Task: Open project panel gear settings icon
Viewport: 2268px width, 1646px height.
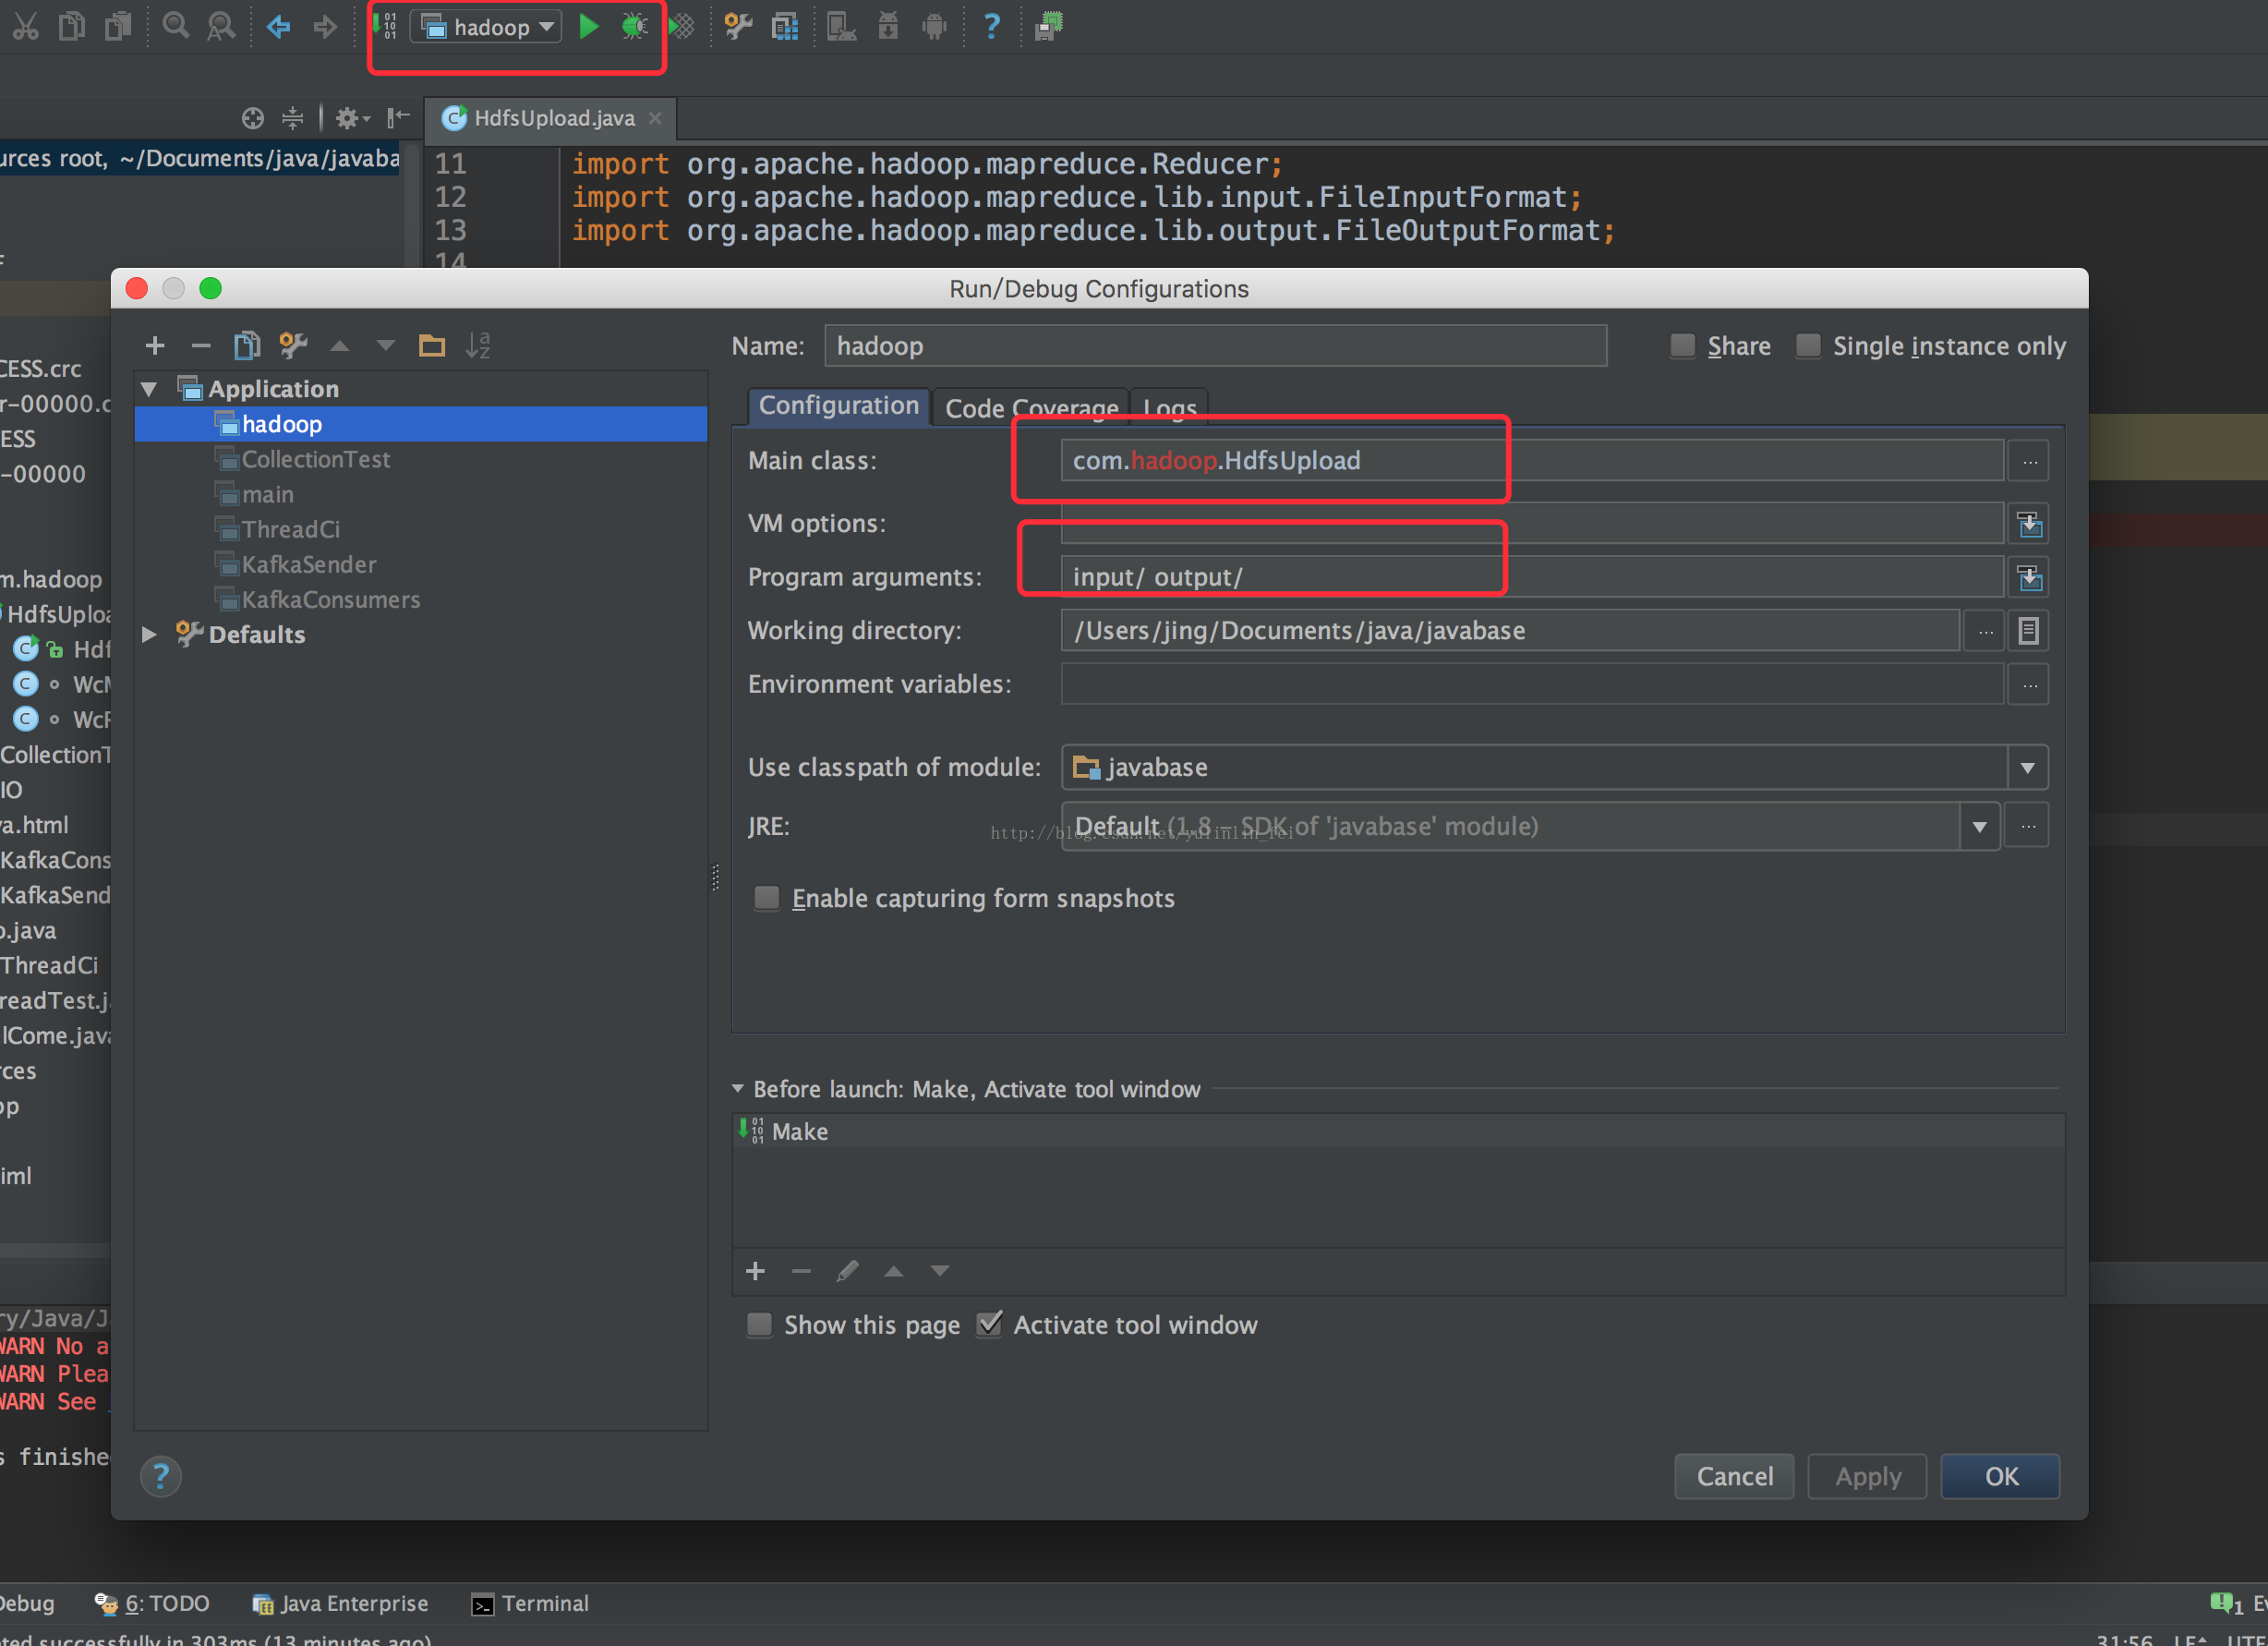Action: pyautogui.click(x=351, y=119)
